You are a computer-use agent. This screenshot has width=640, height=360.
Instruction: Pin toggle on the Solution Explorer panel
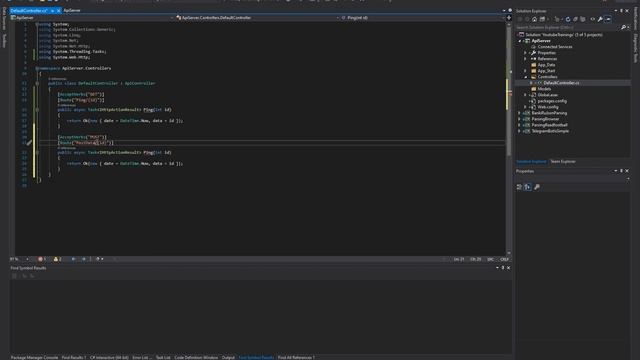pos(622,11)
